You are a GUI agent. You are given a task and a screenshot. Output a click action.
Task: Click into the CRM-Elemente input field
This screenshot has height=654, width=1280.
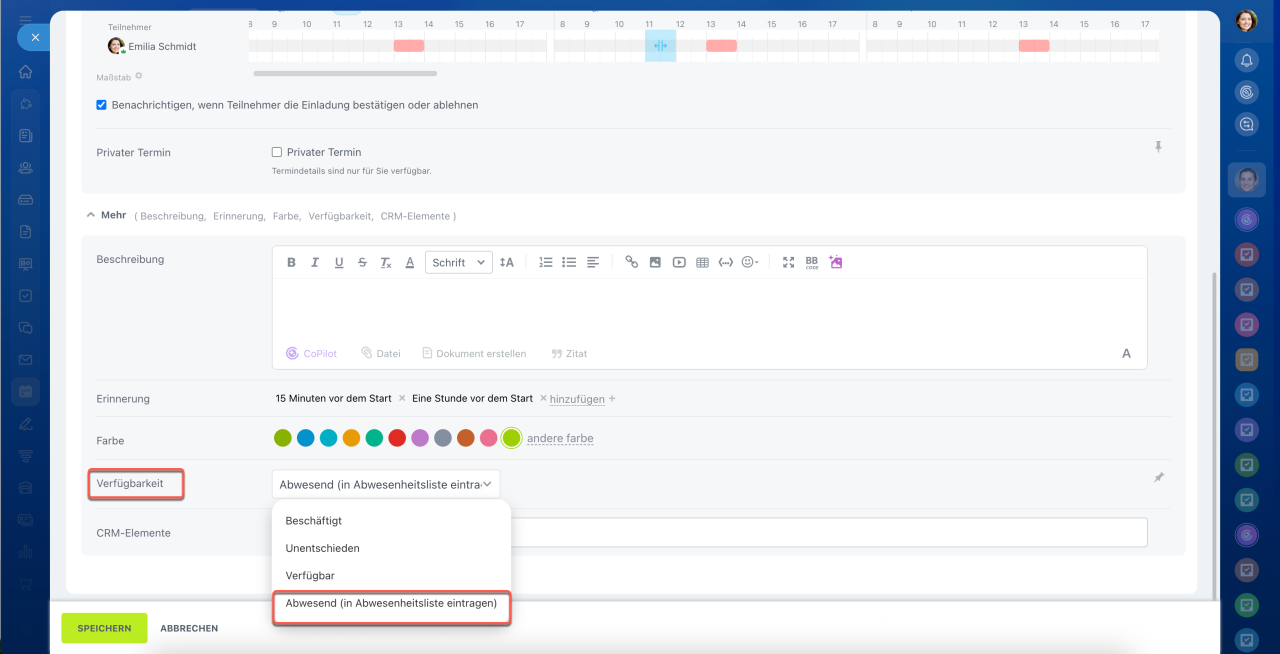(828, 532)
